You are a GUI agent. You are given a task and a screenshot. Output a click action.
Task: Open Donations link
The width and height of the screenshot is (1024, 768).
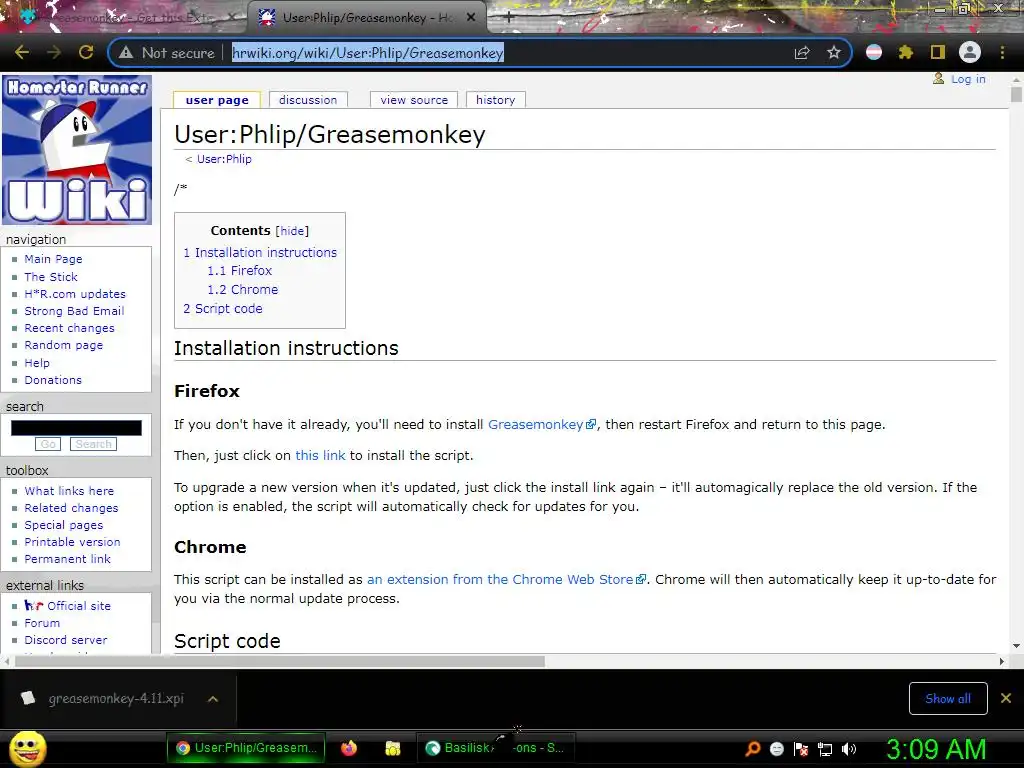point(53,380)
